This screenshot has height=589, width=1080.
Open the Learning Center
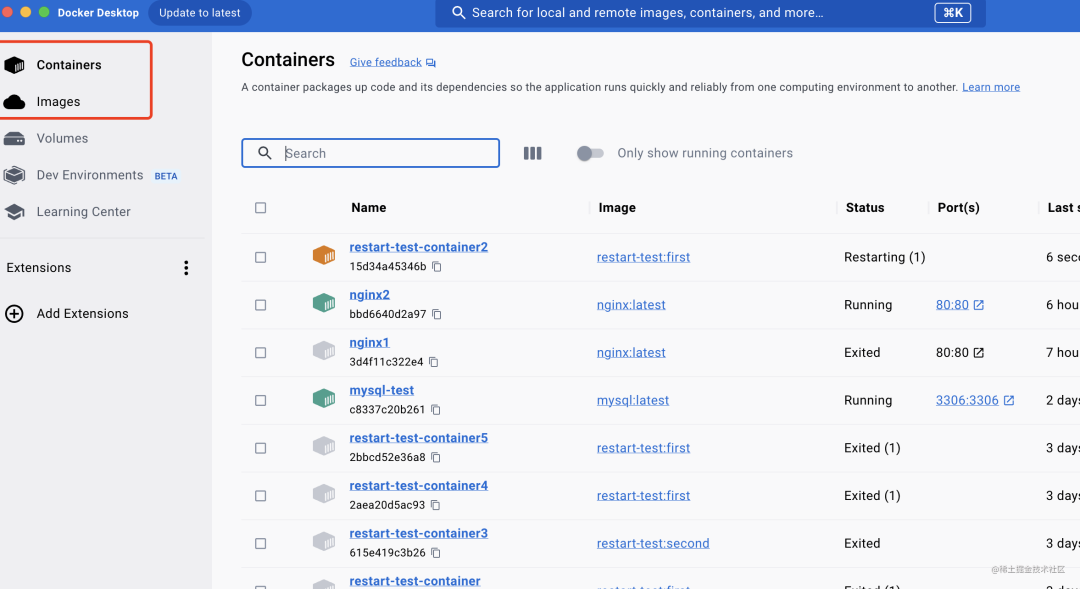point(83,211)
